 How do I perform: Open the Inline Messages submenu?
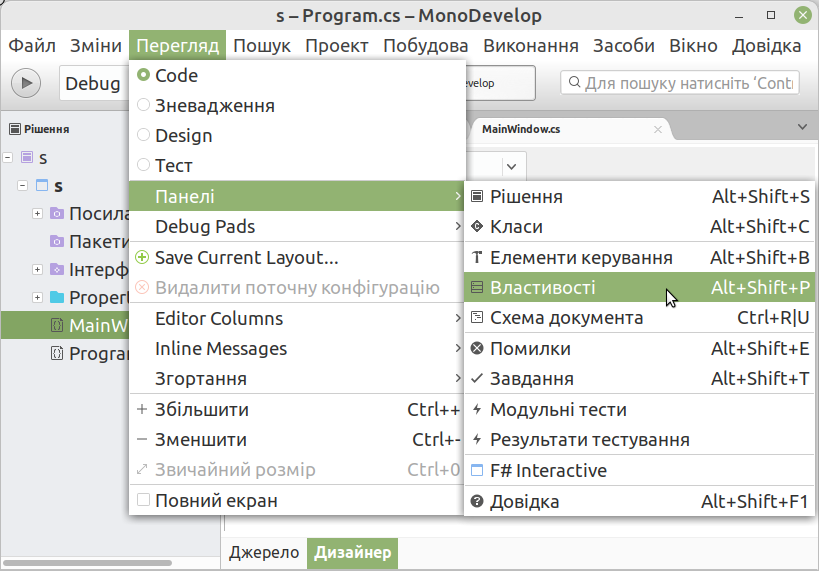[297, 348]
